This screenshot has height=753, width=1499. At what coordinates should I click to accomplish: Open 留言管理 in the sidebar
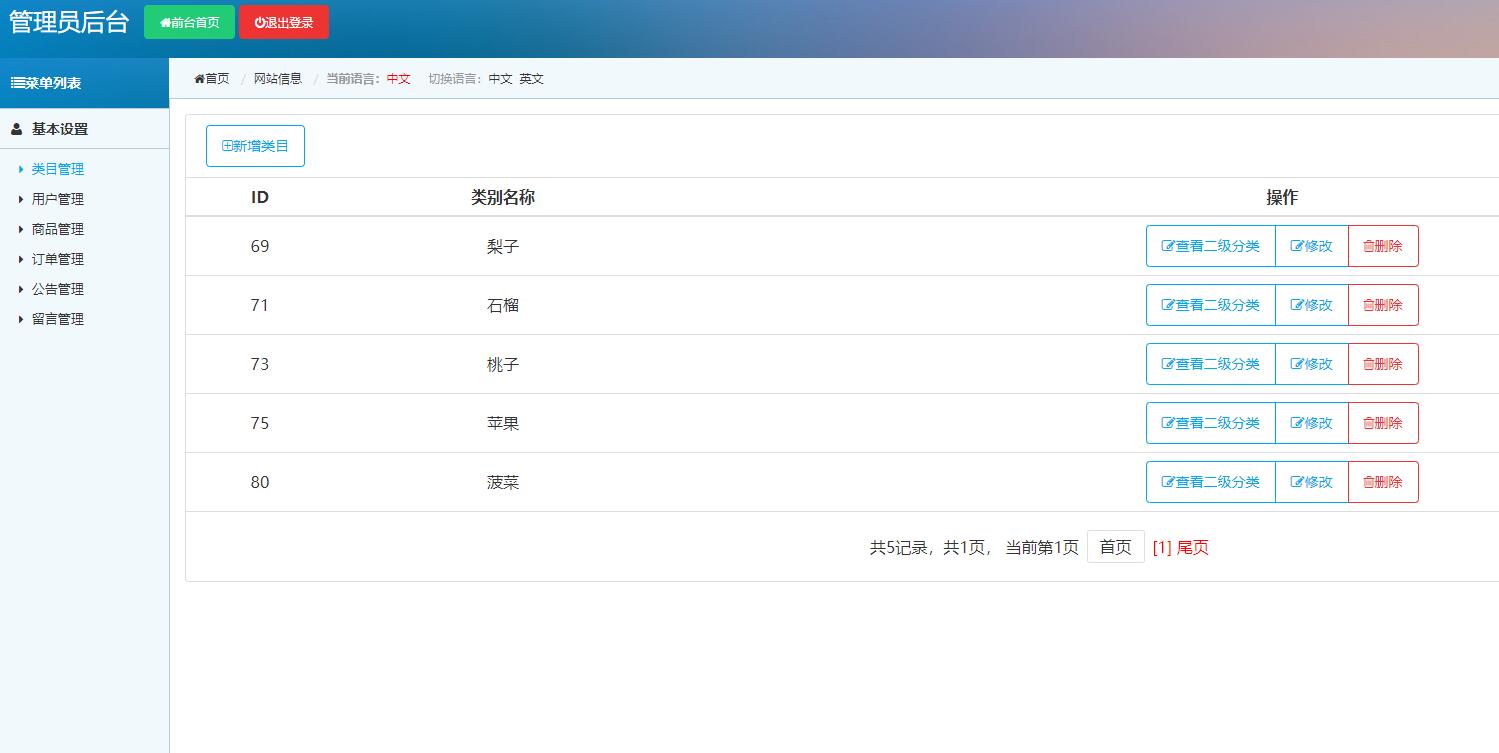pyautogui.click(x=58, y=319)
